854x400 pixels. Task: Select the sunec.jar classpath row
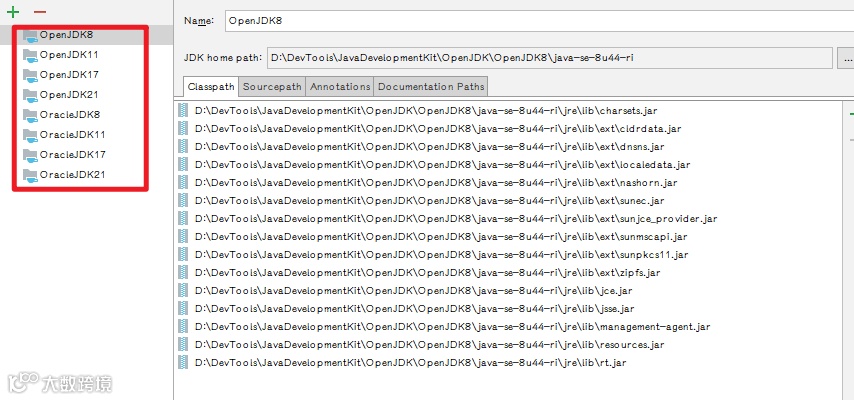pos(509,201)
